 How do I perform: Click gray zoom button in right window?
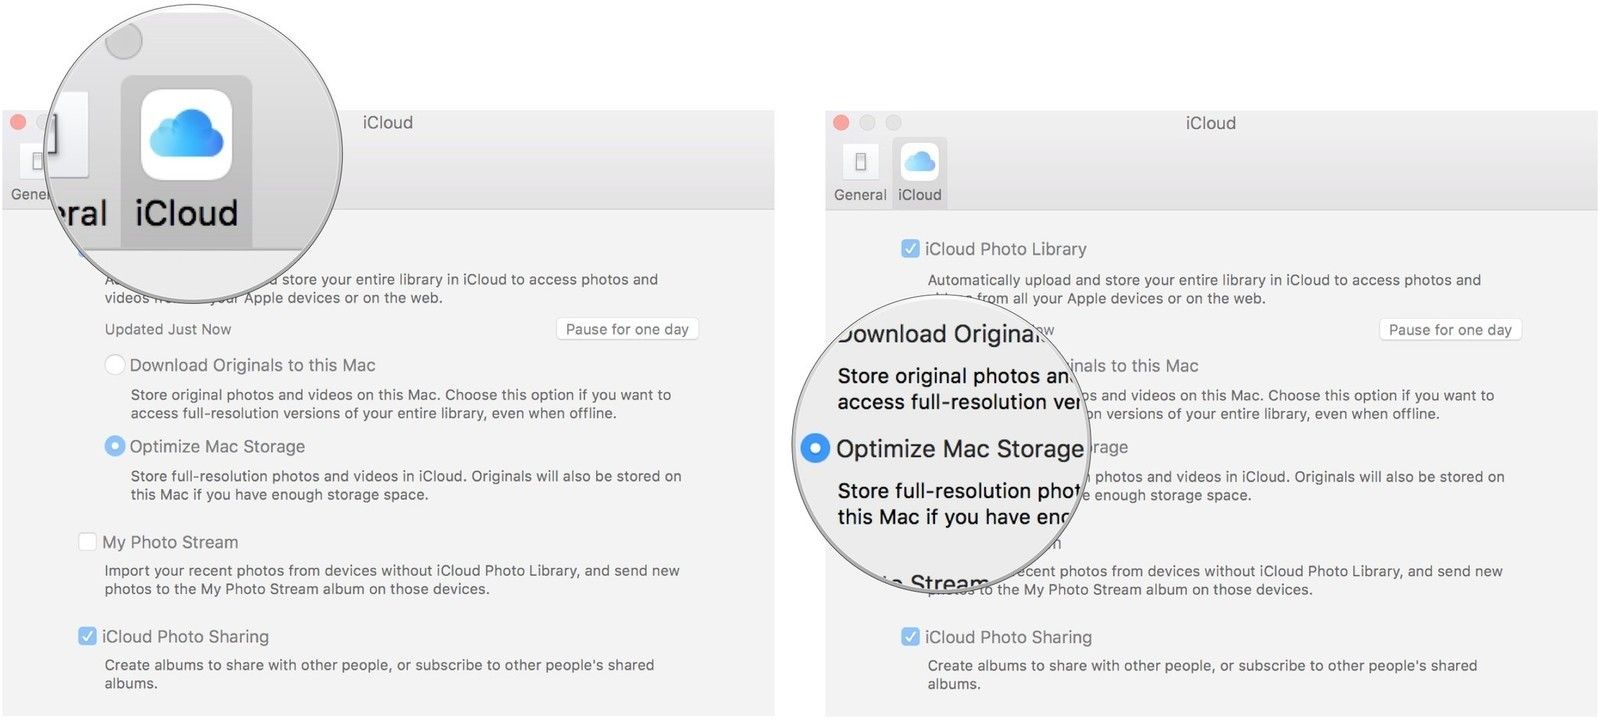click(893, 123)
